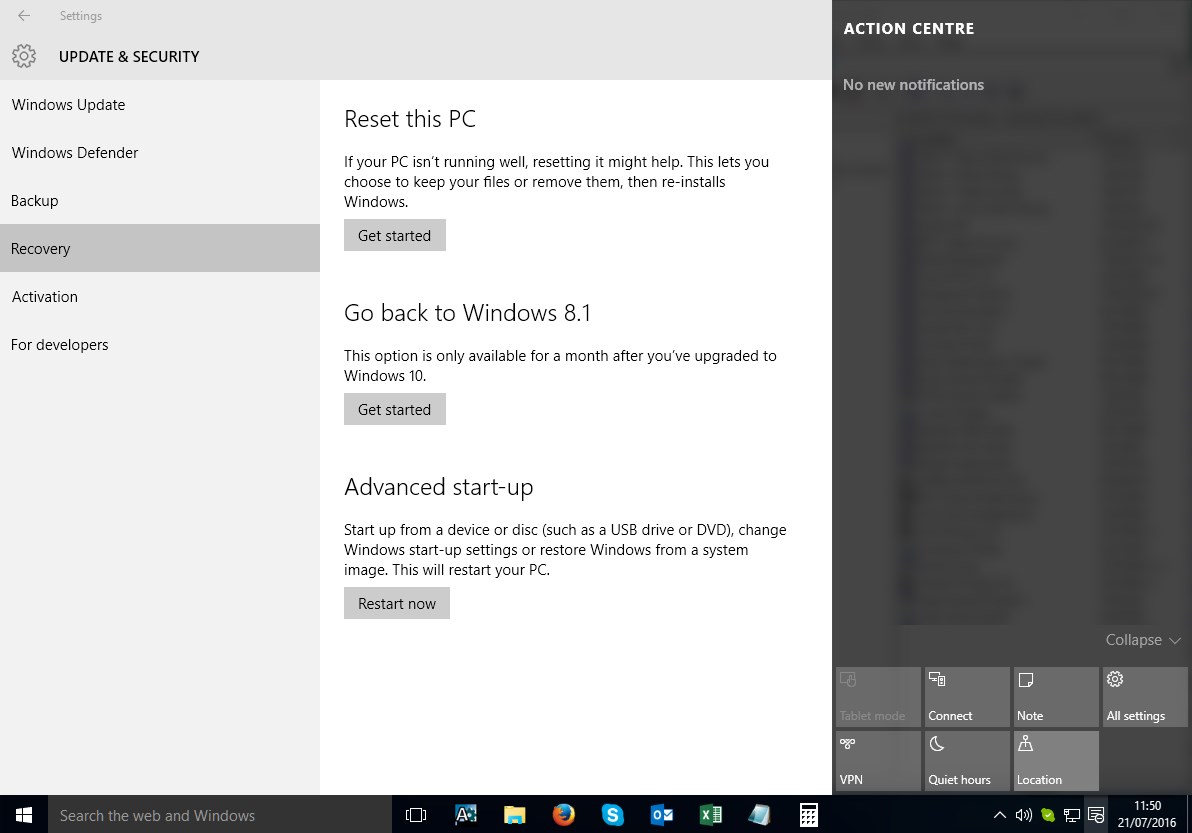This screenshot has height=833, width=1192.
Task: Click the Action Centre notification icon in the tray
Action: (1095, 816)
